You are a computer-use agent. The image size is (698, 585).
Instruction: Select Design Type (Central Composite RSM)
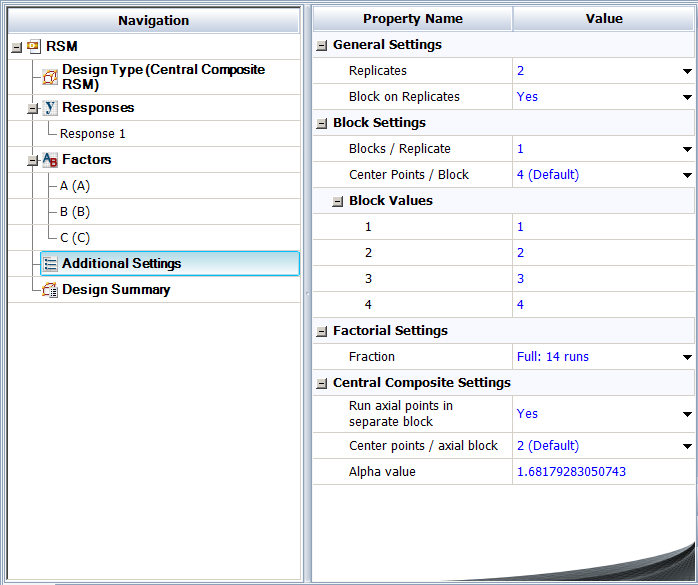tap(163, 77)
